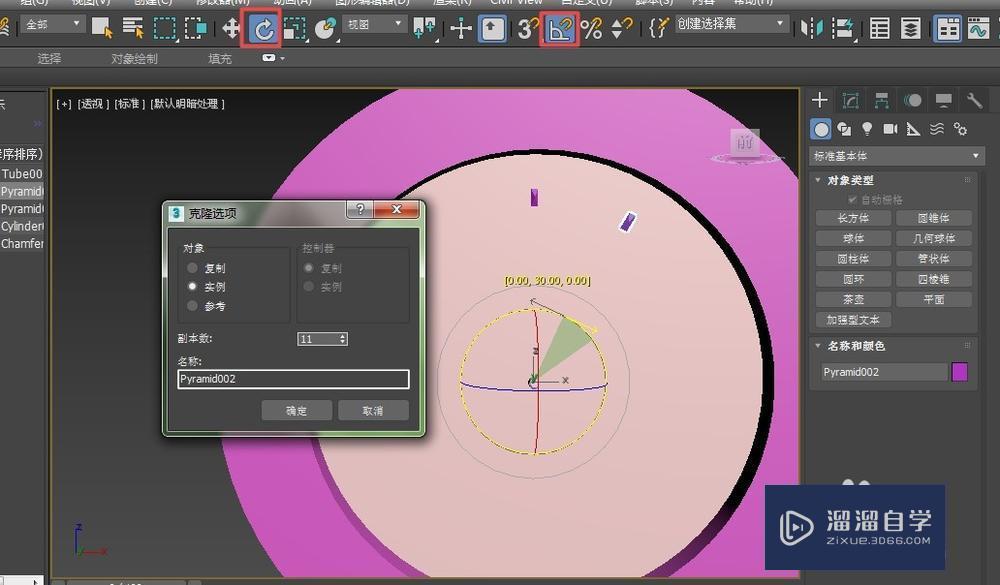Image resolution: width=1000 pixels, height=585 pixels.
Task: Expand the 全部 selection filter dropdown
Action: (x=52, y=23)
